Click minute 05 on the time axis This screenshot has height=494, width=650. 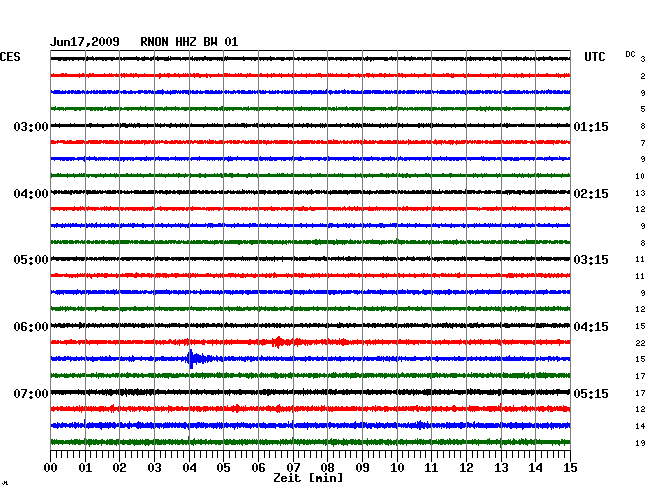[x=223, y=467]
